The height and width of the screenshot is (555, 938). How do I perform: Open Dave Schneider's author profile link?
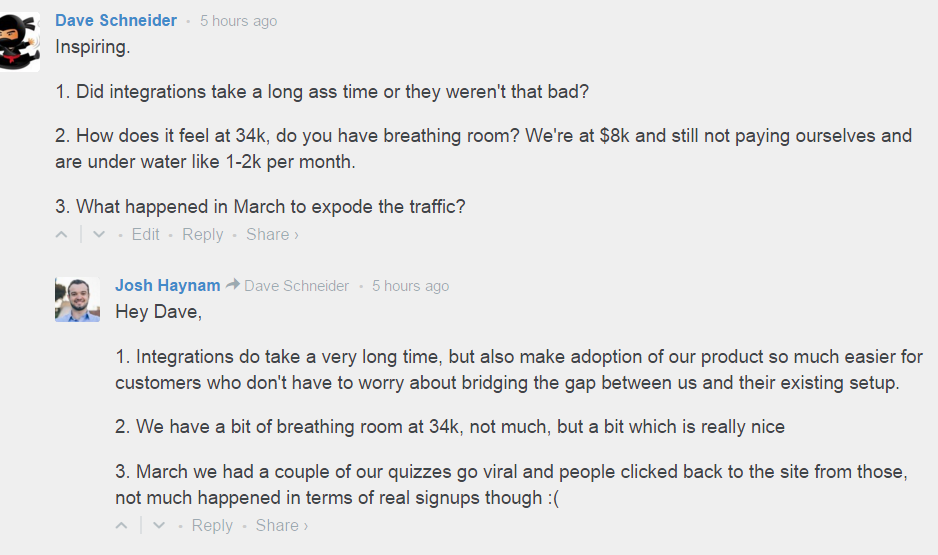tap(116, 20)
